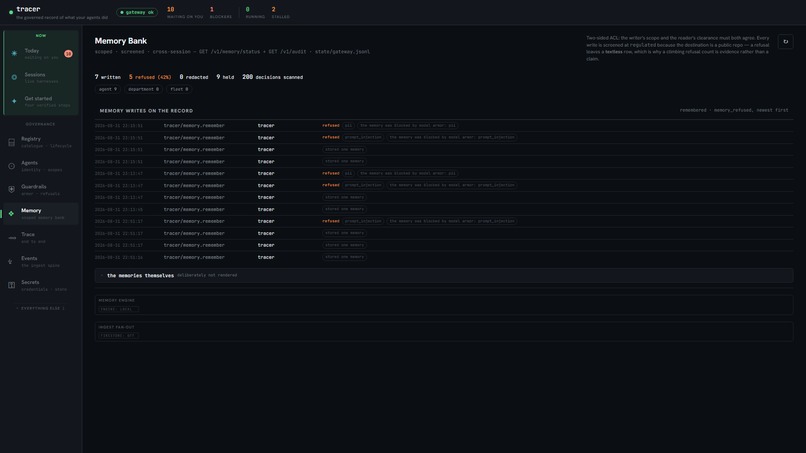
Task: Click the firestore chip under Ingest fan-out
Action: tap(118, 336)
